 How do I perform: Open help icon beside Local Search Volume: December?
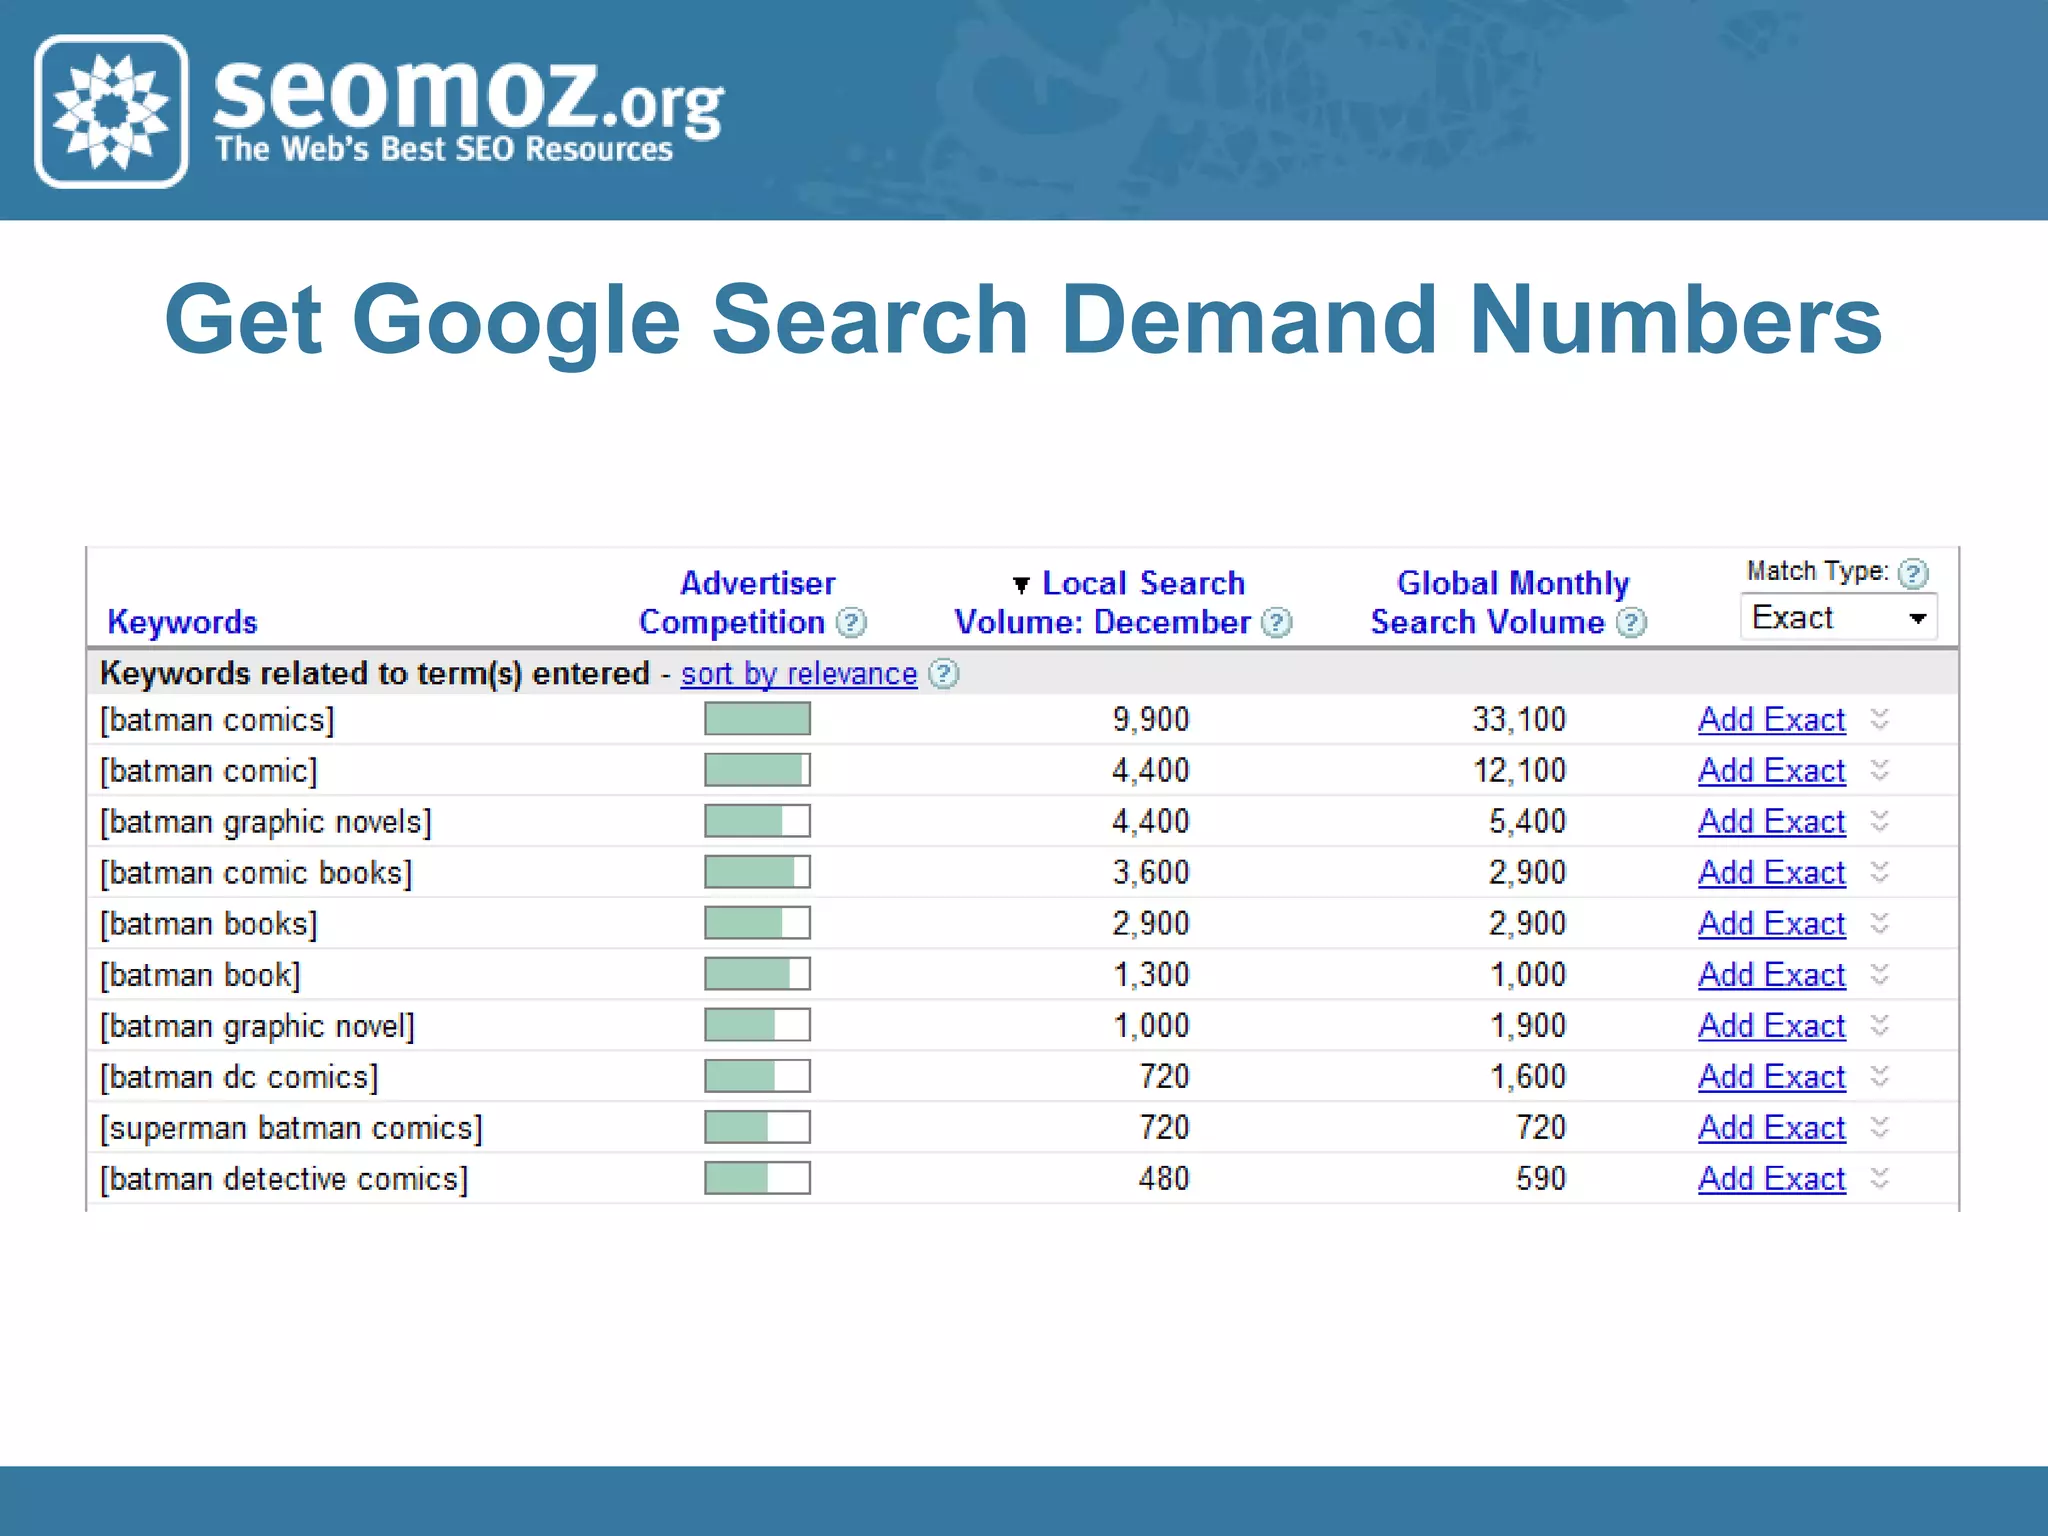1277,623
